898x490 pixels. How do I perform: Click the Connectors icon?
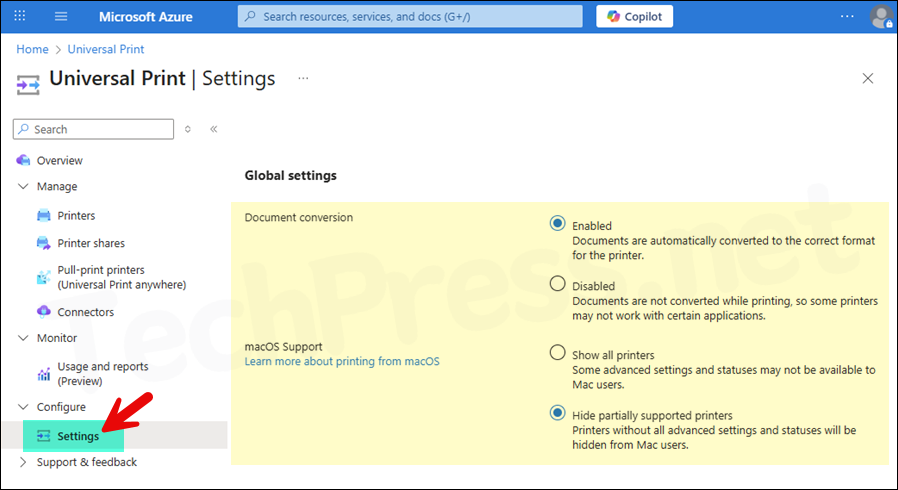[x=44, y=312]
